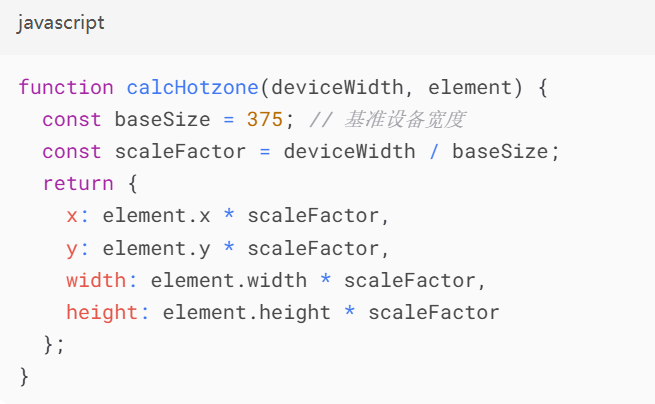Viewport: 655px width, 404px height.
Task: Click the calcHotzone function name
Action: pyautogui.click(x=193, y=88)
